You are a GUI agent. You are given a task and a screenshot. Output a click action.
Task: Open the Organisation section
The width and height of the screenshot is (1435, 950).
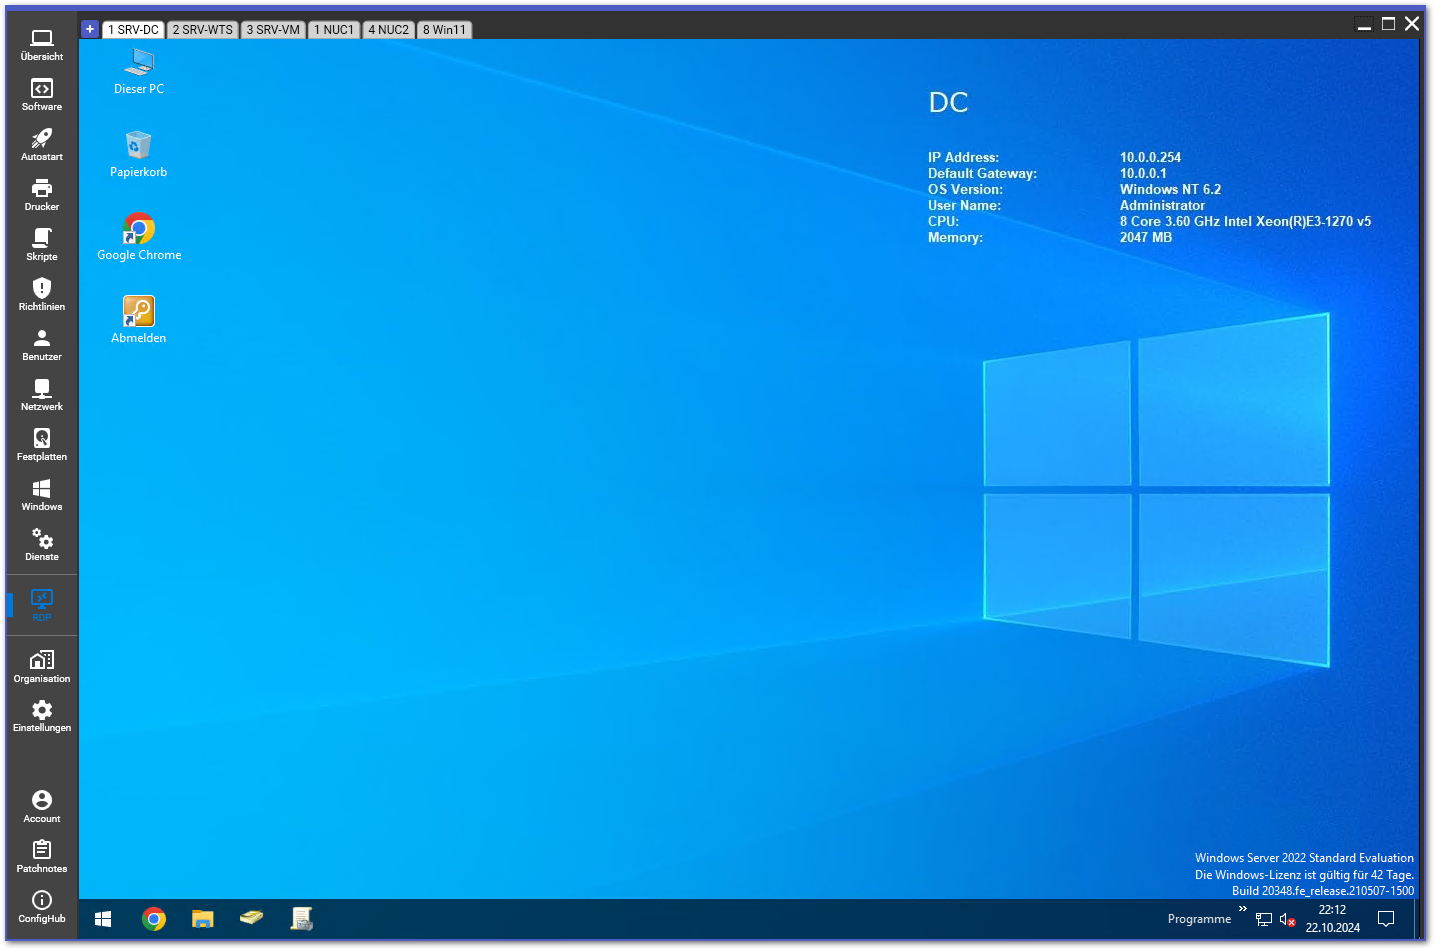(42, 667)
